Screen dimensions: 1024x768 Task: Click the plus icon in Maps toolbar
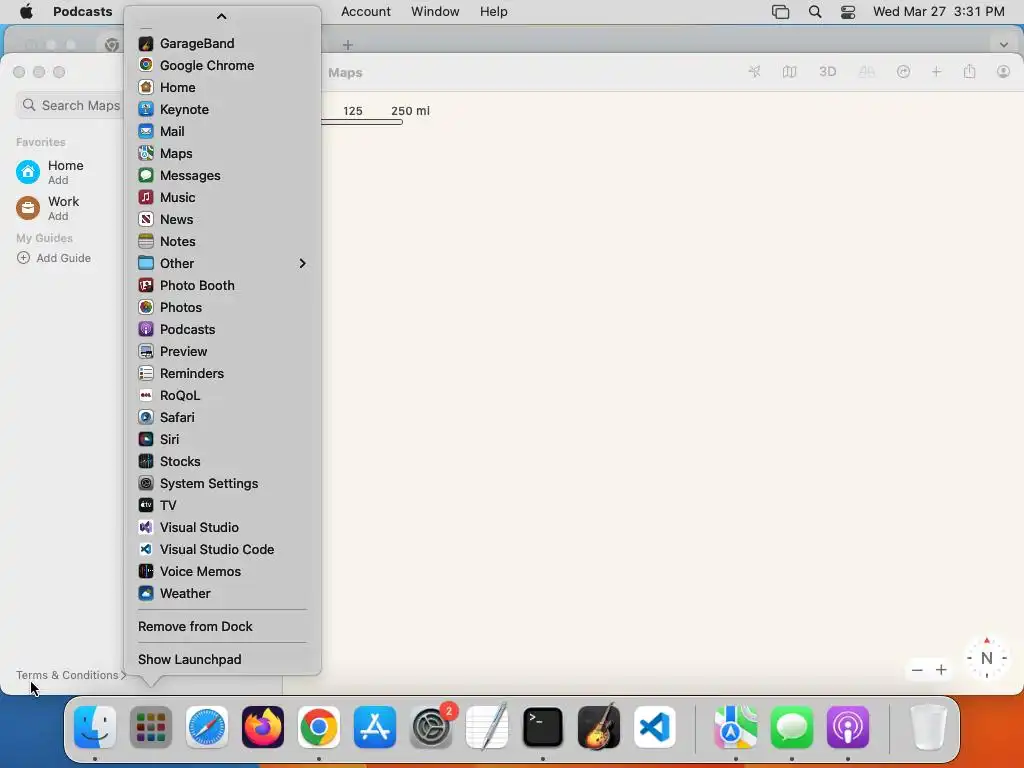pyautogui.click(x=936, y=72)
